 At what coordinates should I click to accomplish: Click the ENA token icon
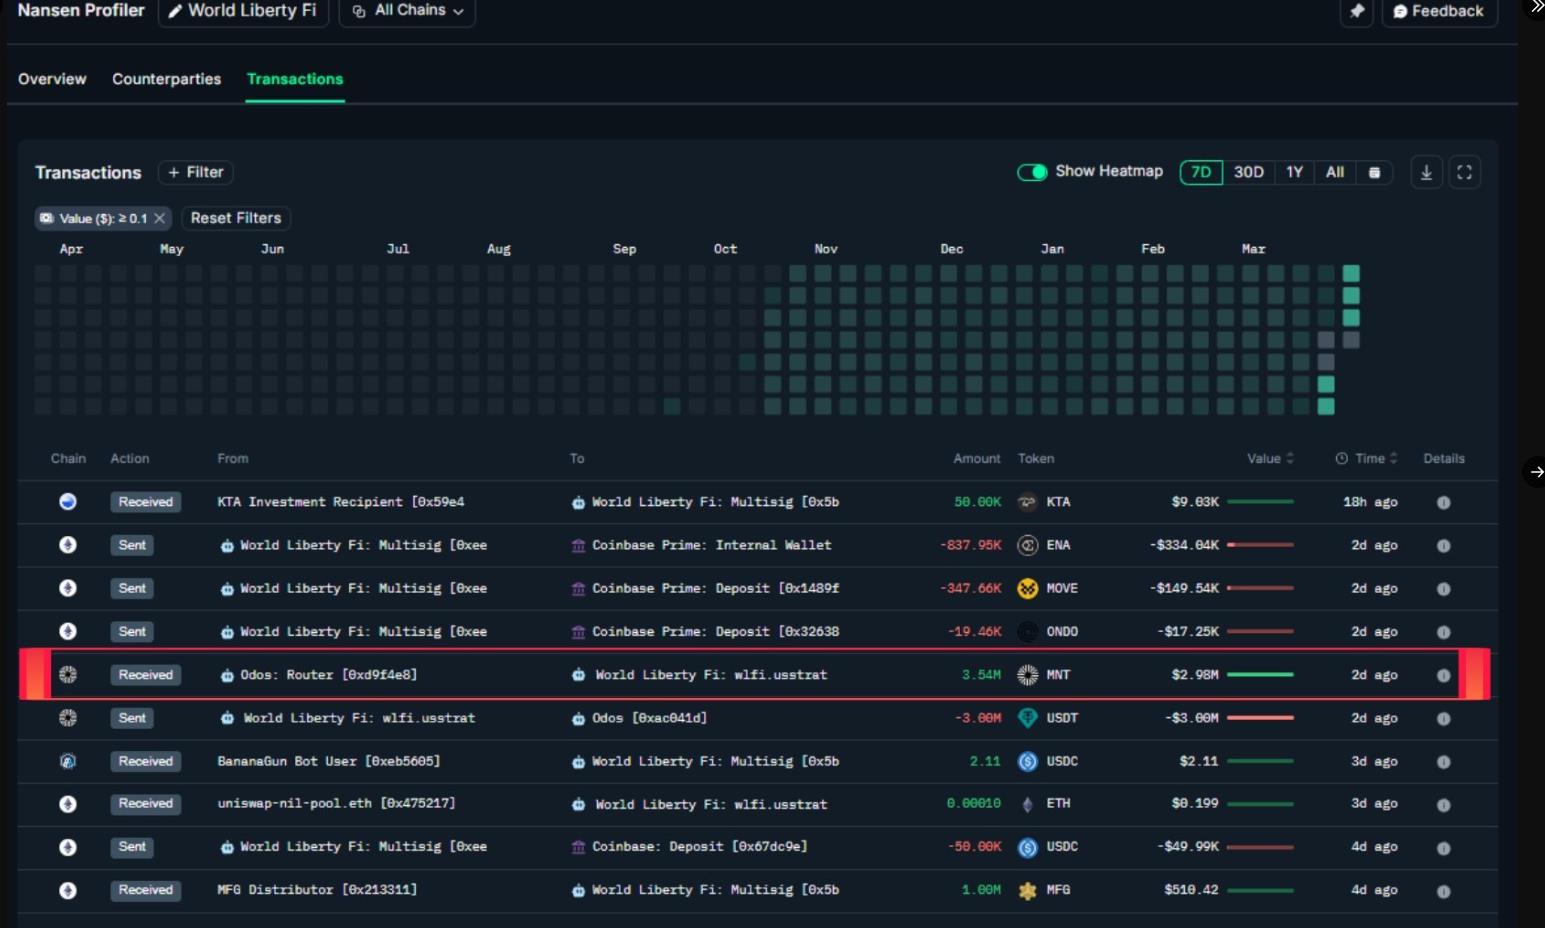pos(1027,545)
